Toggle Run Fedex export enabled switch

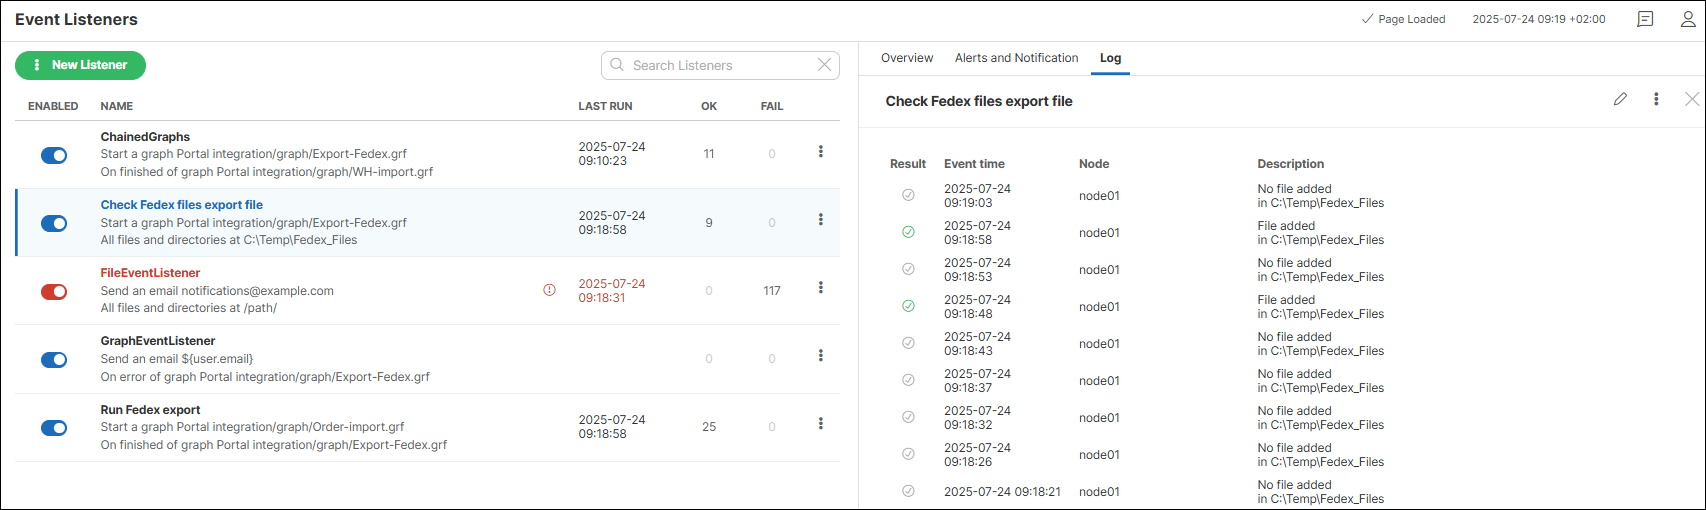click(54, 428)
